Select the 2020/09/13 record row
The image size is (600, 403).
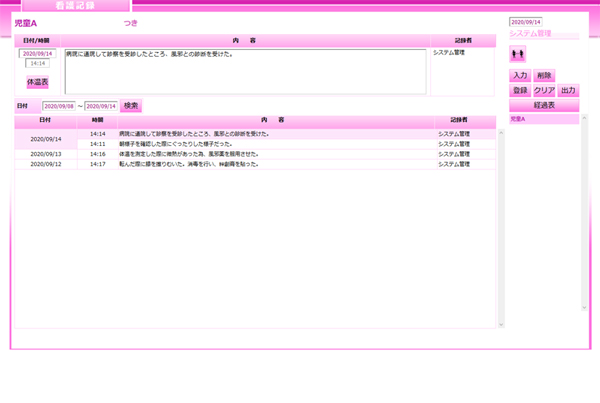click(x=260, y=154)
